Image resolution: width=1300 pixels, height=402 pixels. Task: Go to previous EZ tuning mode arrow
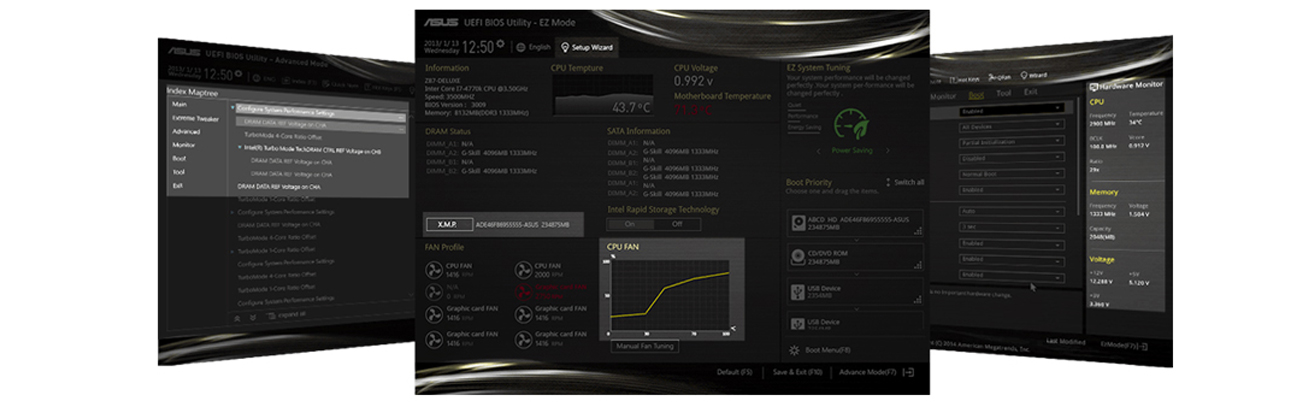click(820, 151)
